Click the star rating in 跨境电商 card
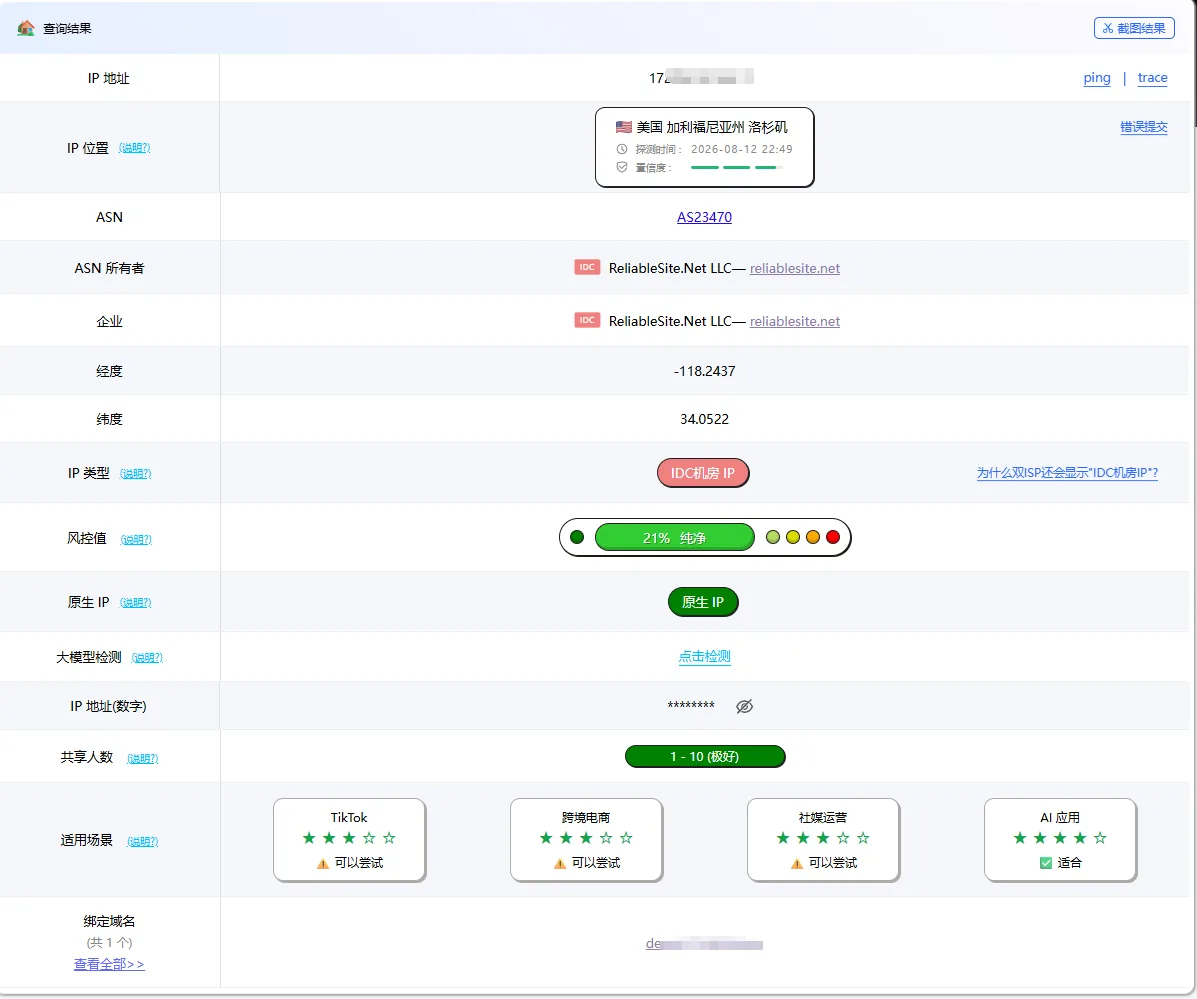Screen dimensions: 1197x999 tap(586, 838)
